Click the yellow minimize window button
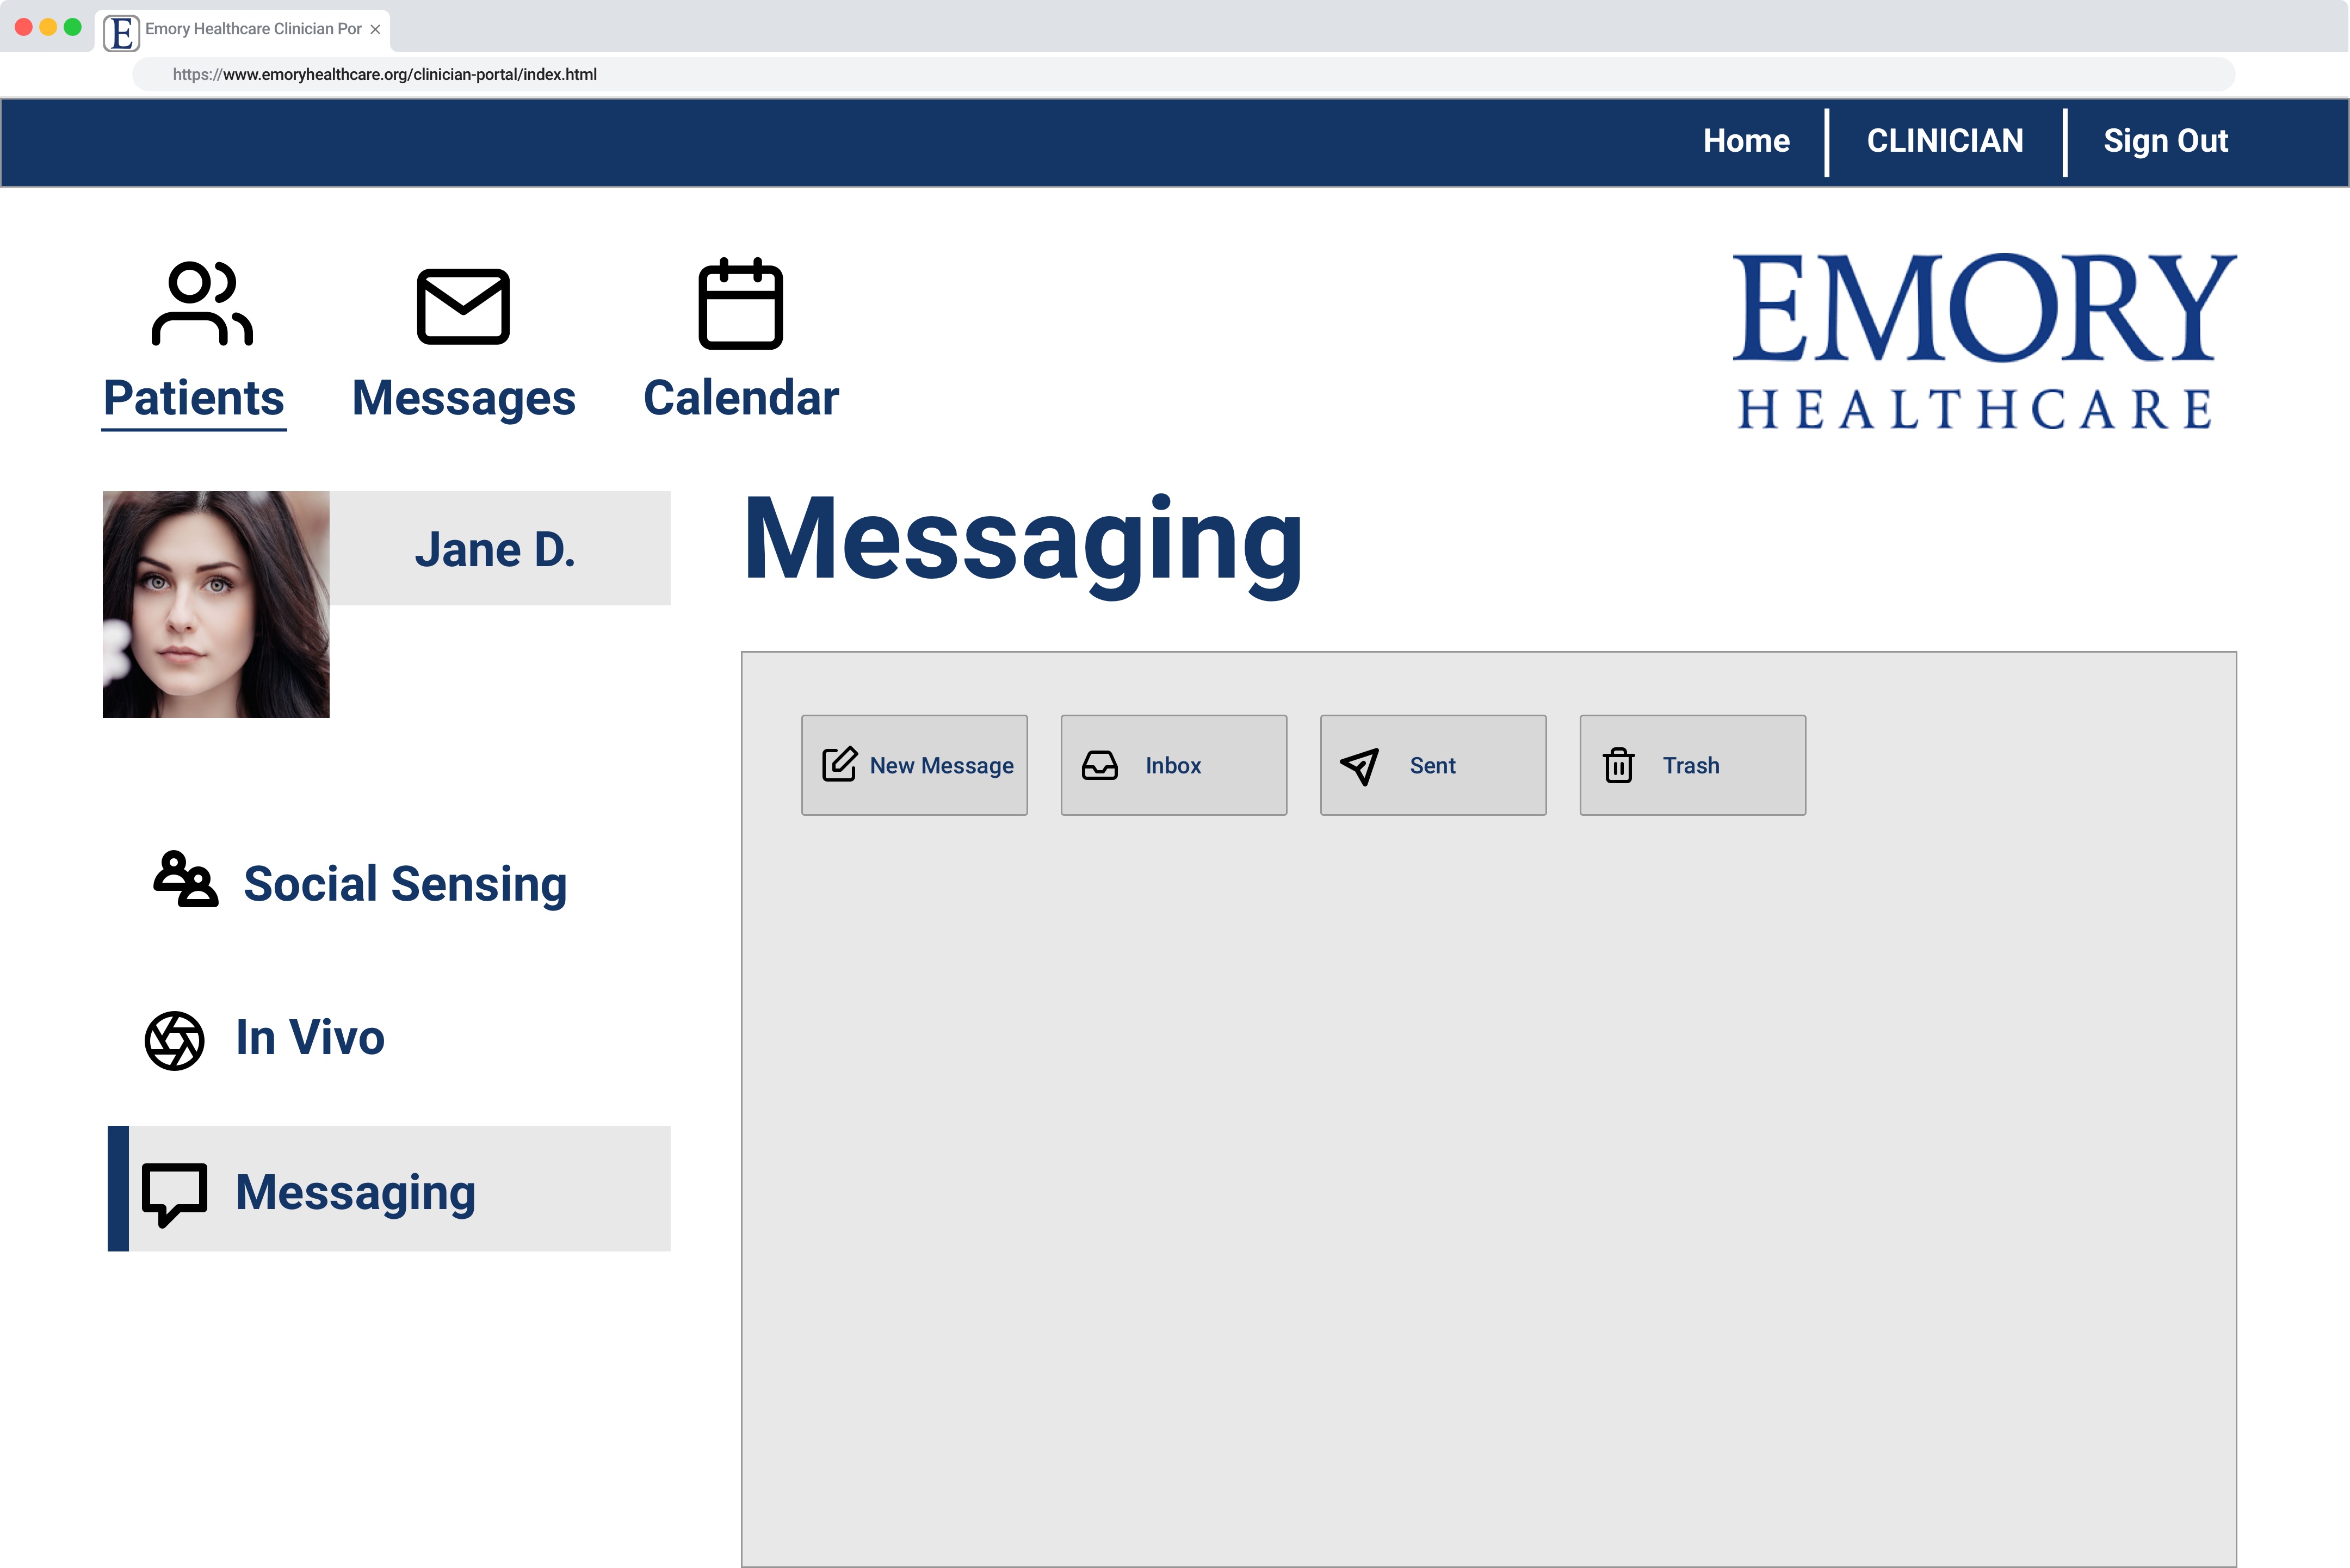Viewport: 2350px width, 1568px height. click(48, 27)
